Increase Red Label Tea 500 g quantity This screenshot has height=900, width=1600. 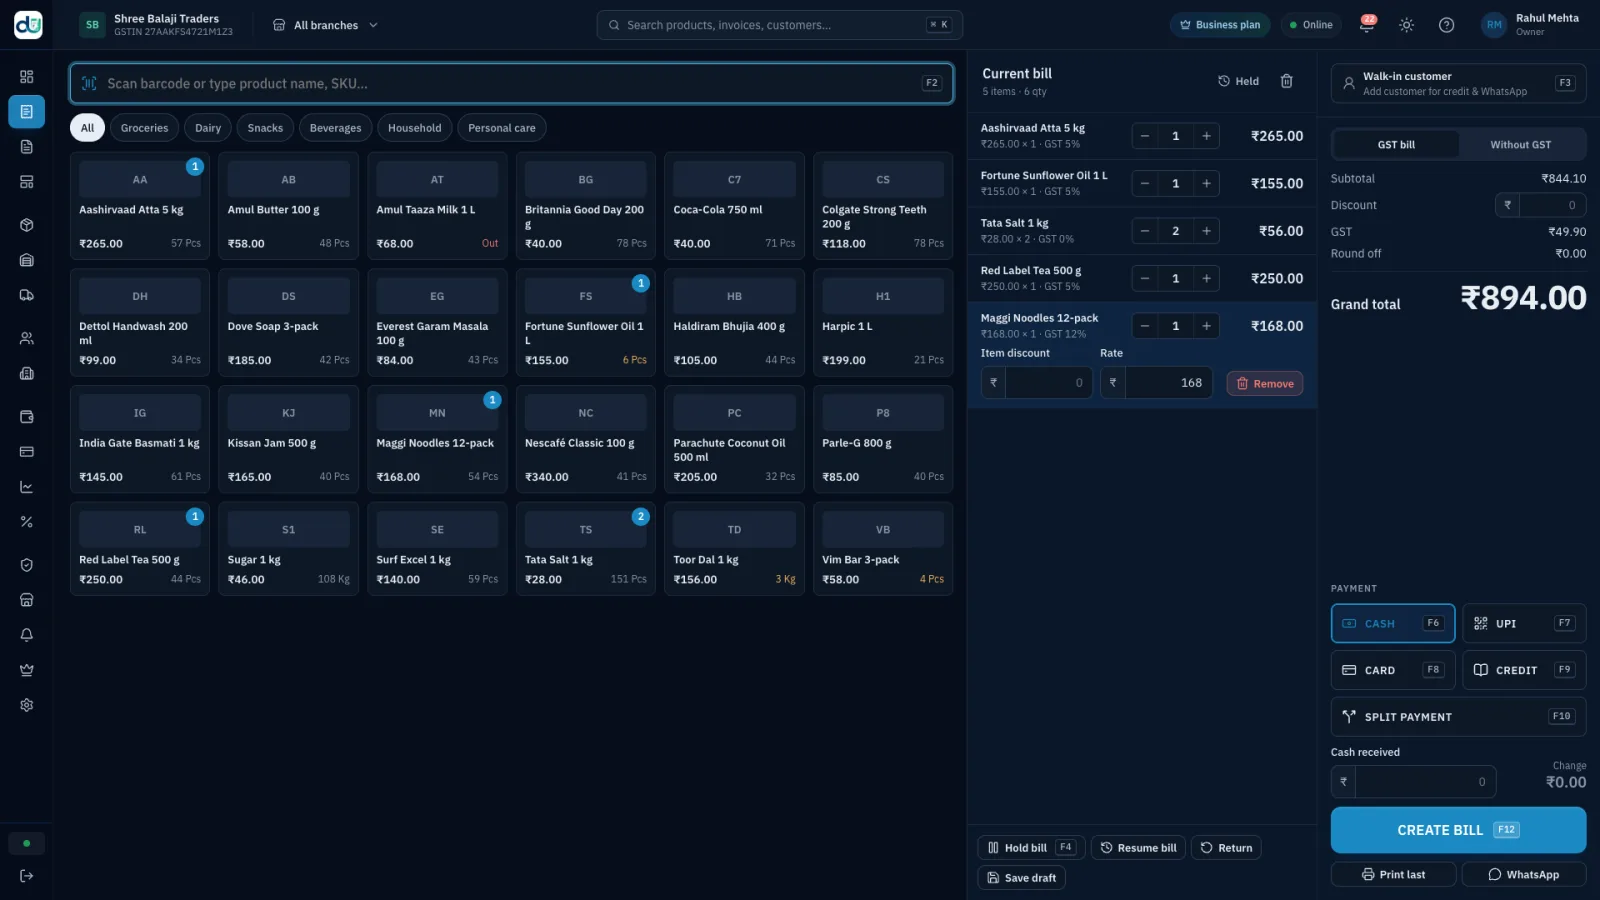point(1206,279)
